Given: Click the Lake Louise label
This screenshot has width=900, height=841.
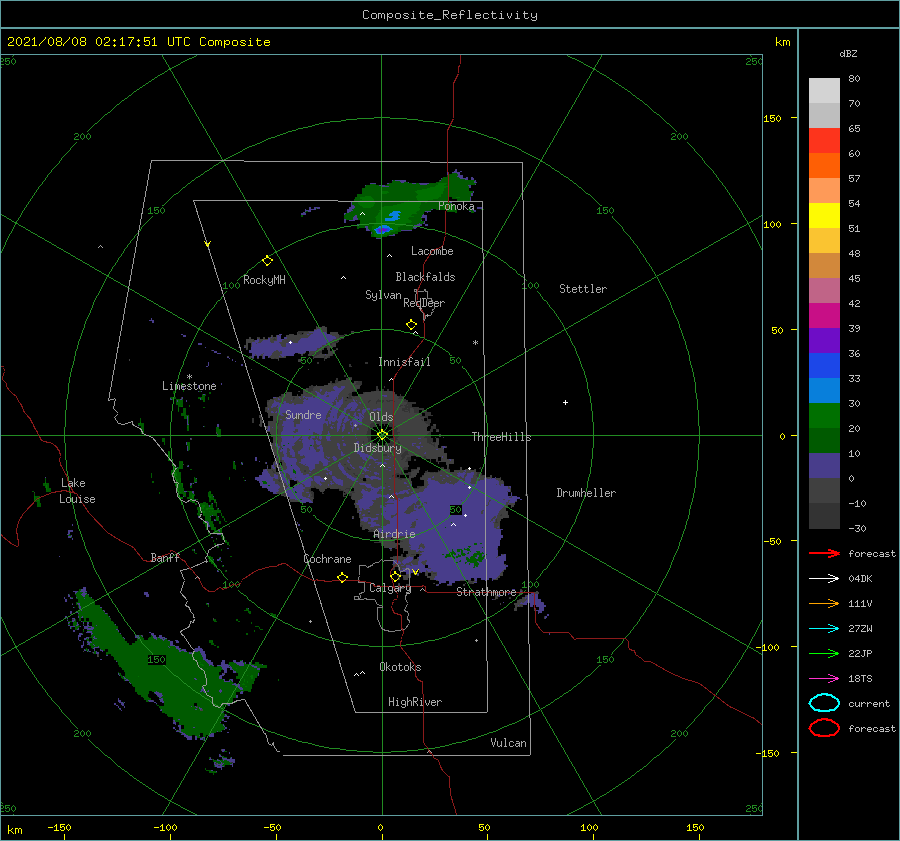Looking at the screenshot, I should [x=77, y=491].
